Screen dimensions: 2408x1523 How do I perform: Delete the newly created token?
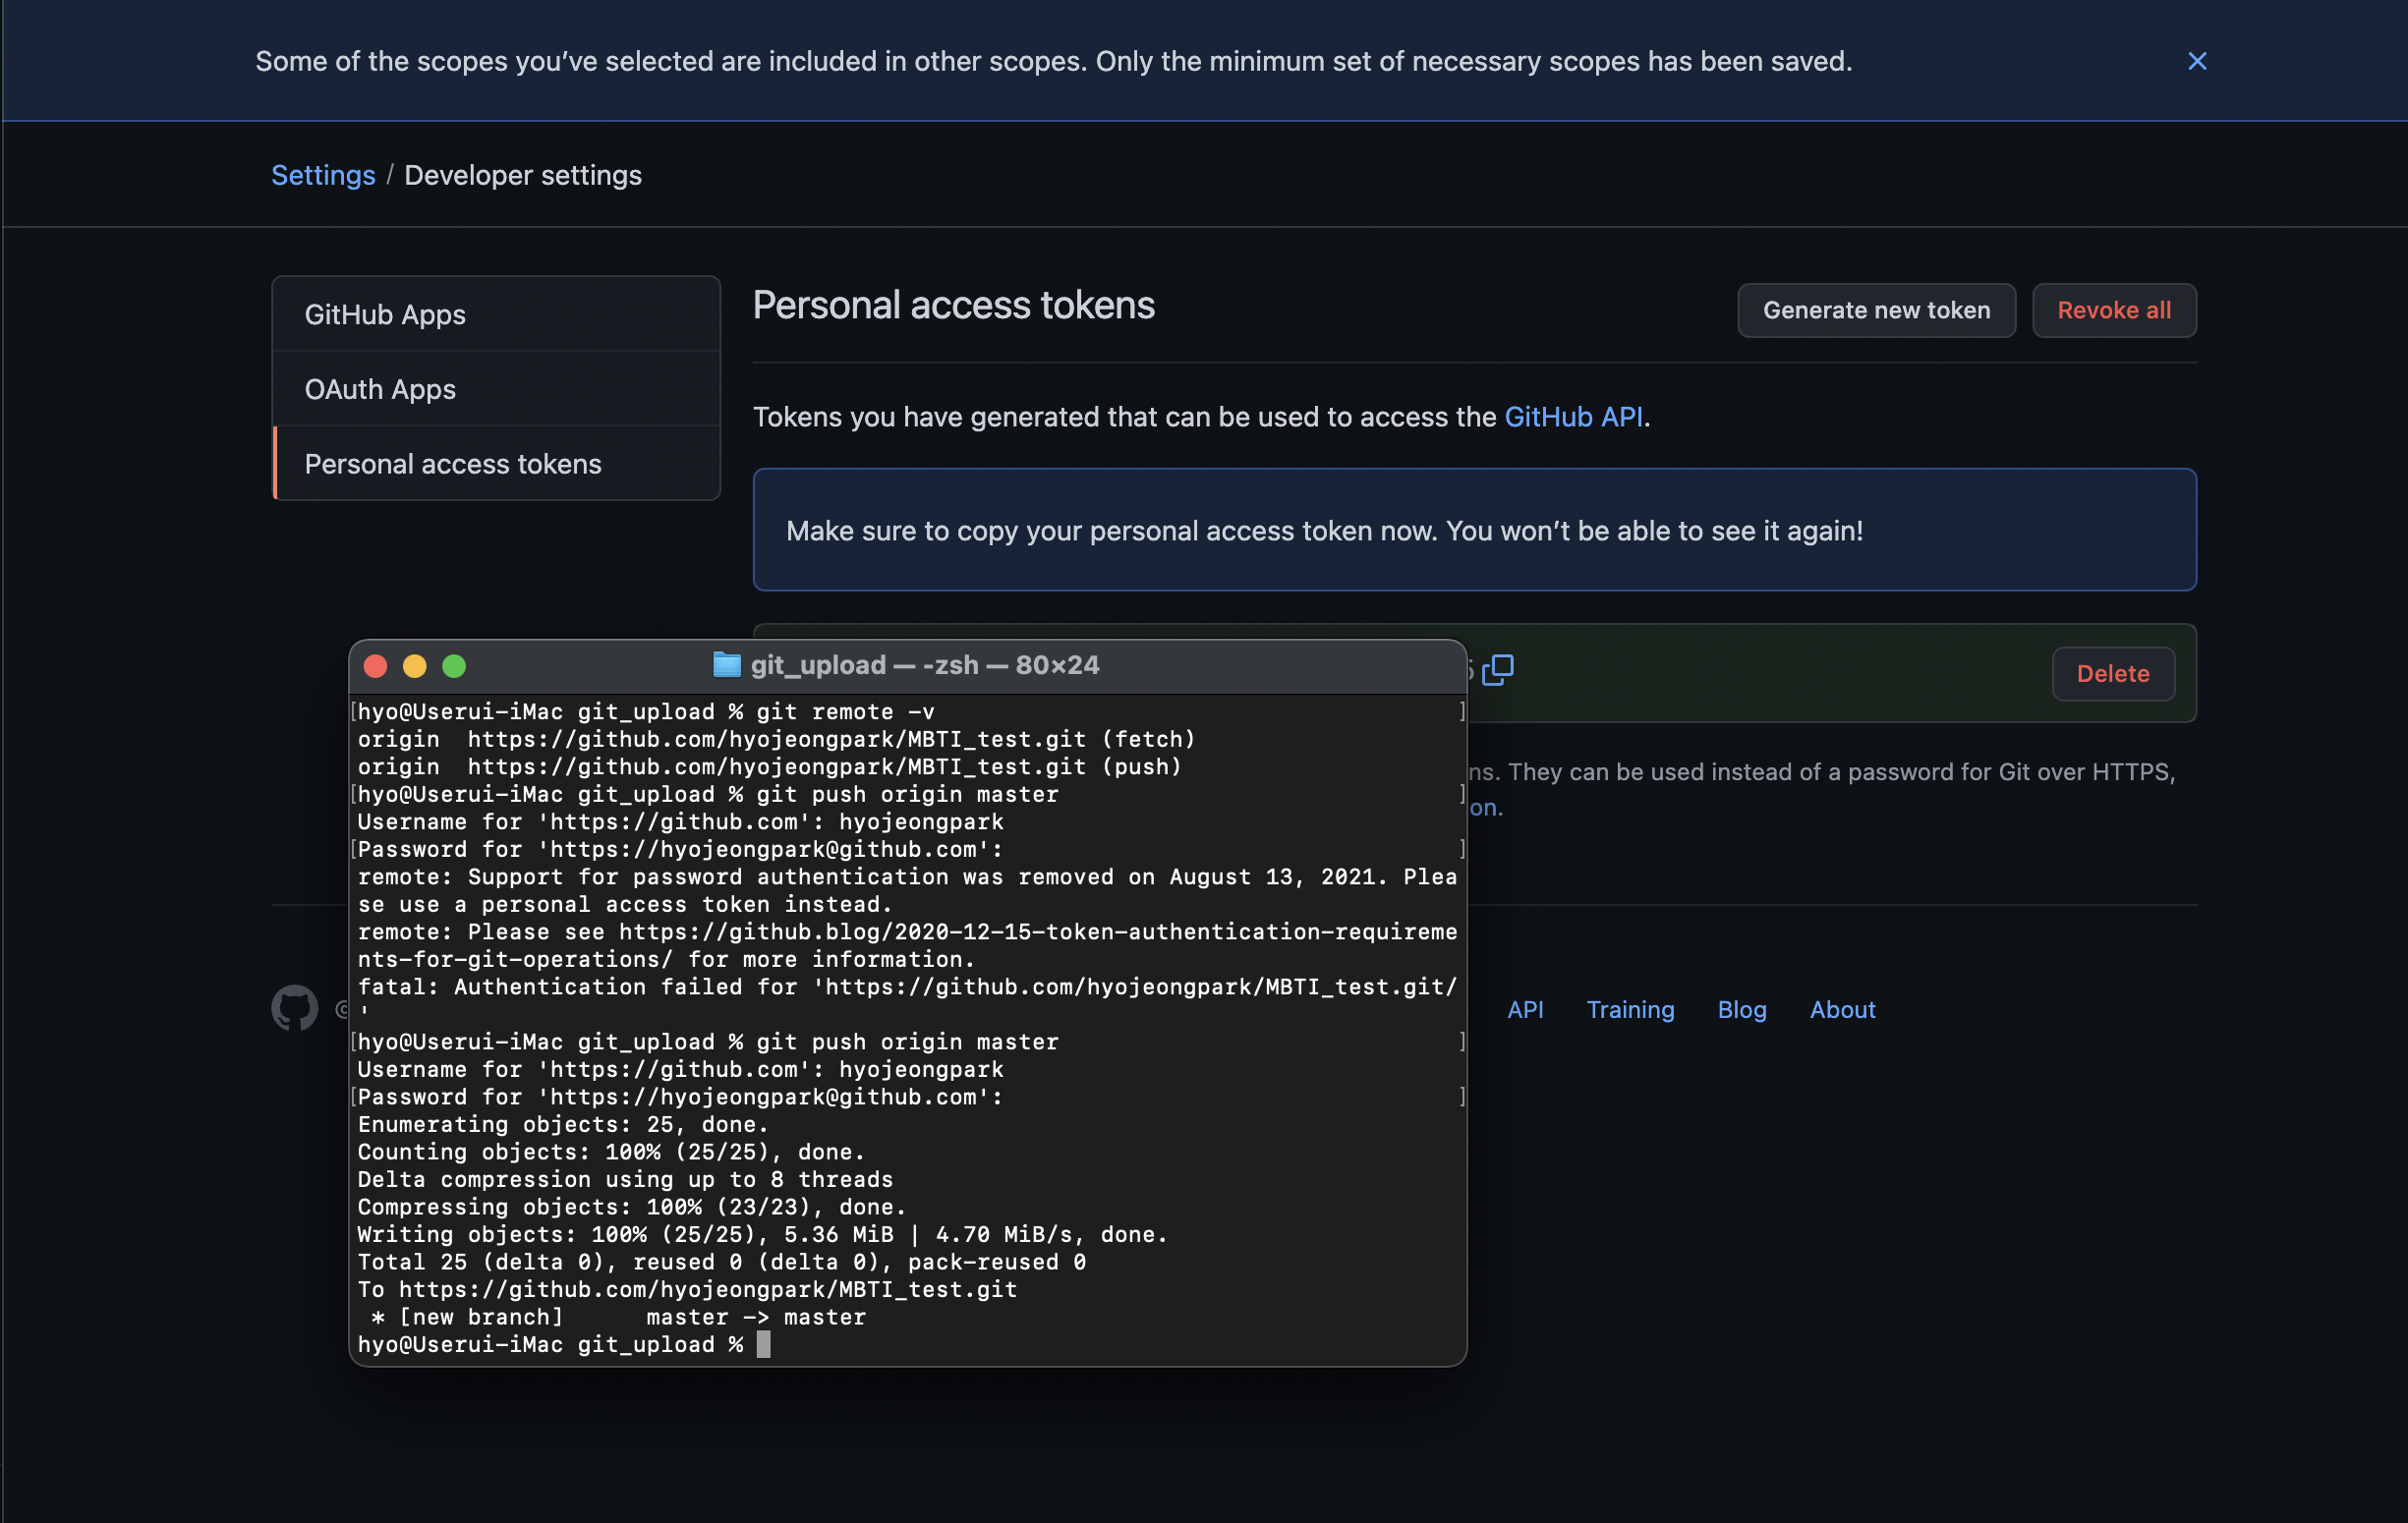(2112, 673)
